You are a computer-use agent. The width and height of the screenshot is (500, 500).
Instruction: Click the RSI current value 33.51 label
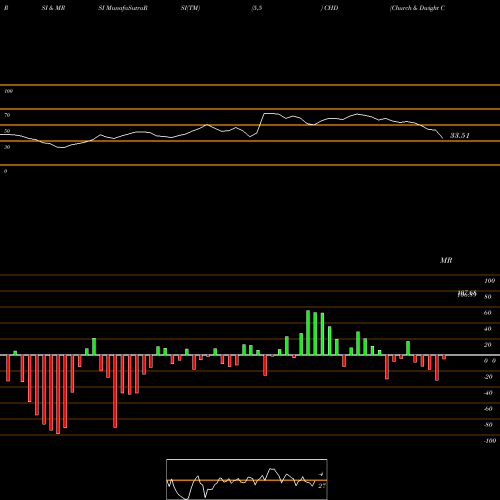tap(460, 135)
